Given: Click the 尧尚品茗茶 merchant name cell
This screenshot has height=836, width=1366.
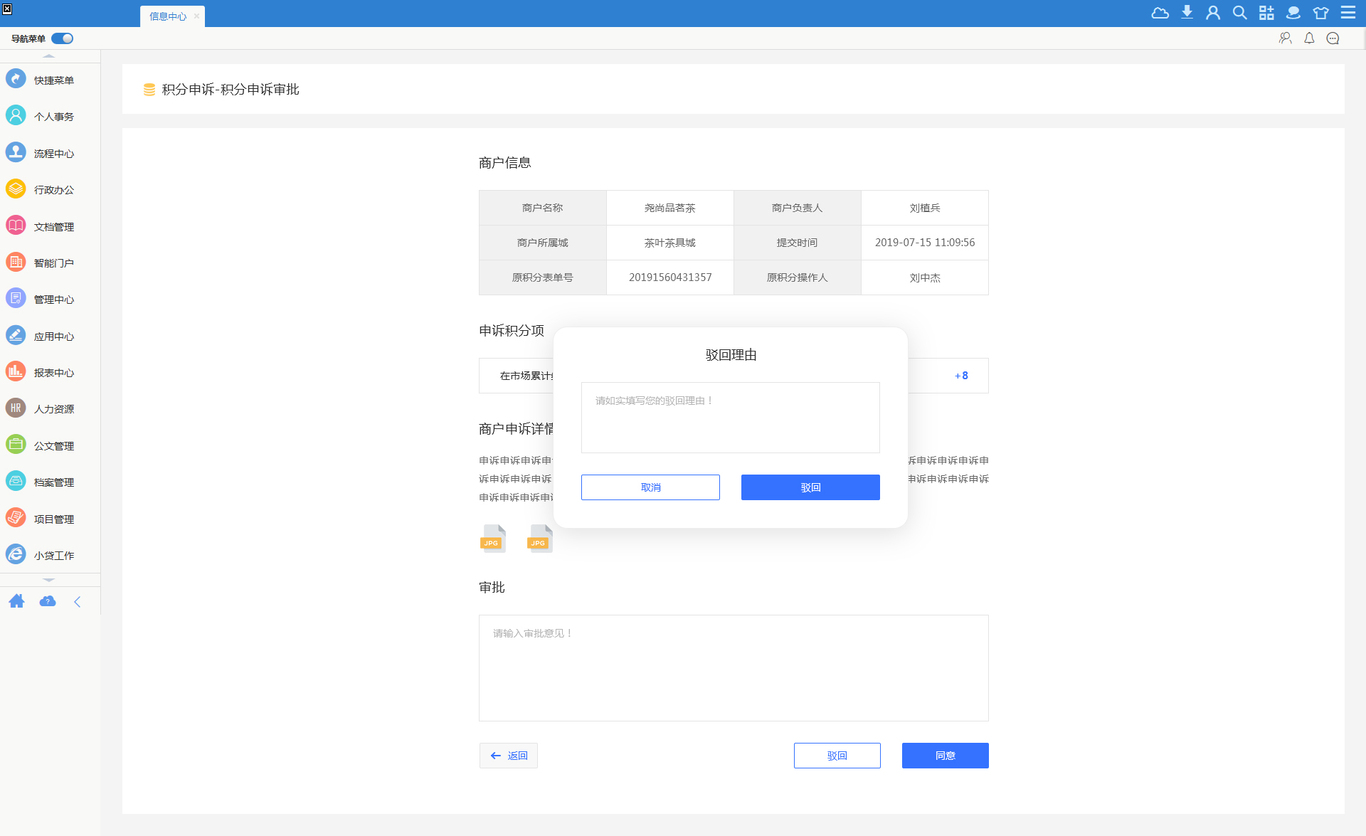Looking at the screenshot, I should click(x=670, y=208).
